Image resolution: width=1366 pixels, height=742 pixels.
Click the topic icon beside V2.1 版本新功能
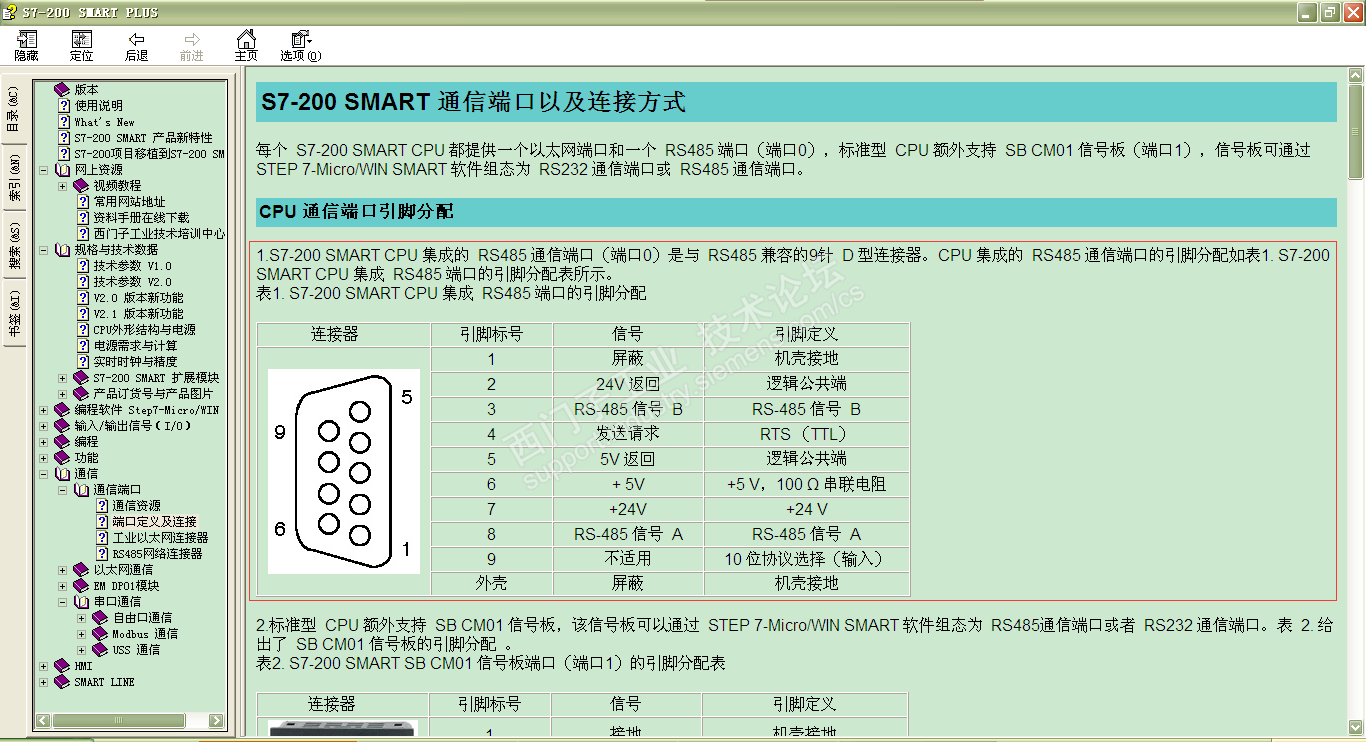84,313
